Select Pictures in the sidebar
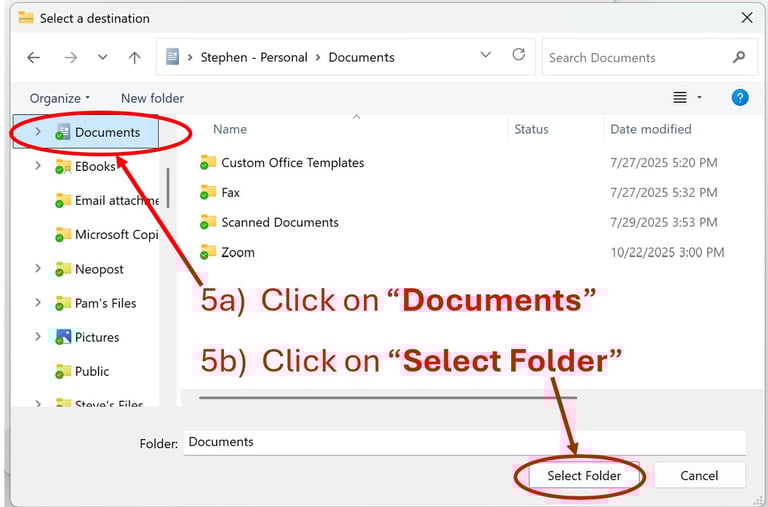Image resolution: width=768 pixels, height=507 pixels. 97,337
